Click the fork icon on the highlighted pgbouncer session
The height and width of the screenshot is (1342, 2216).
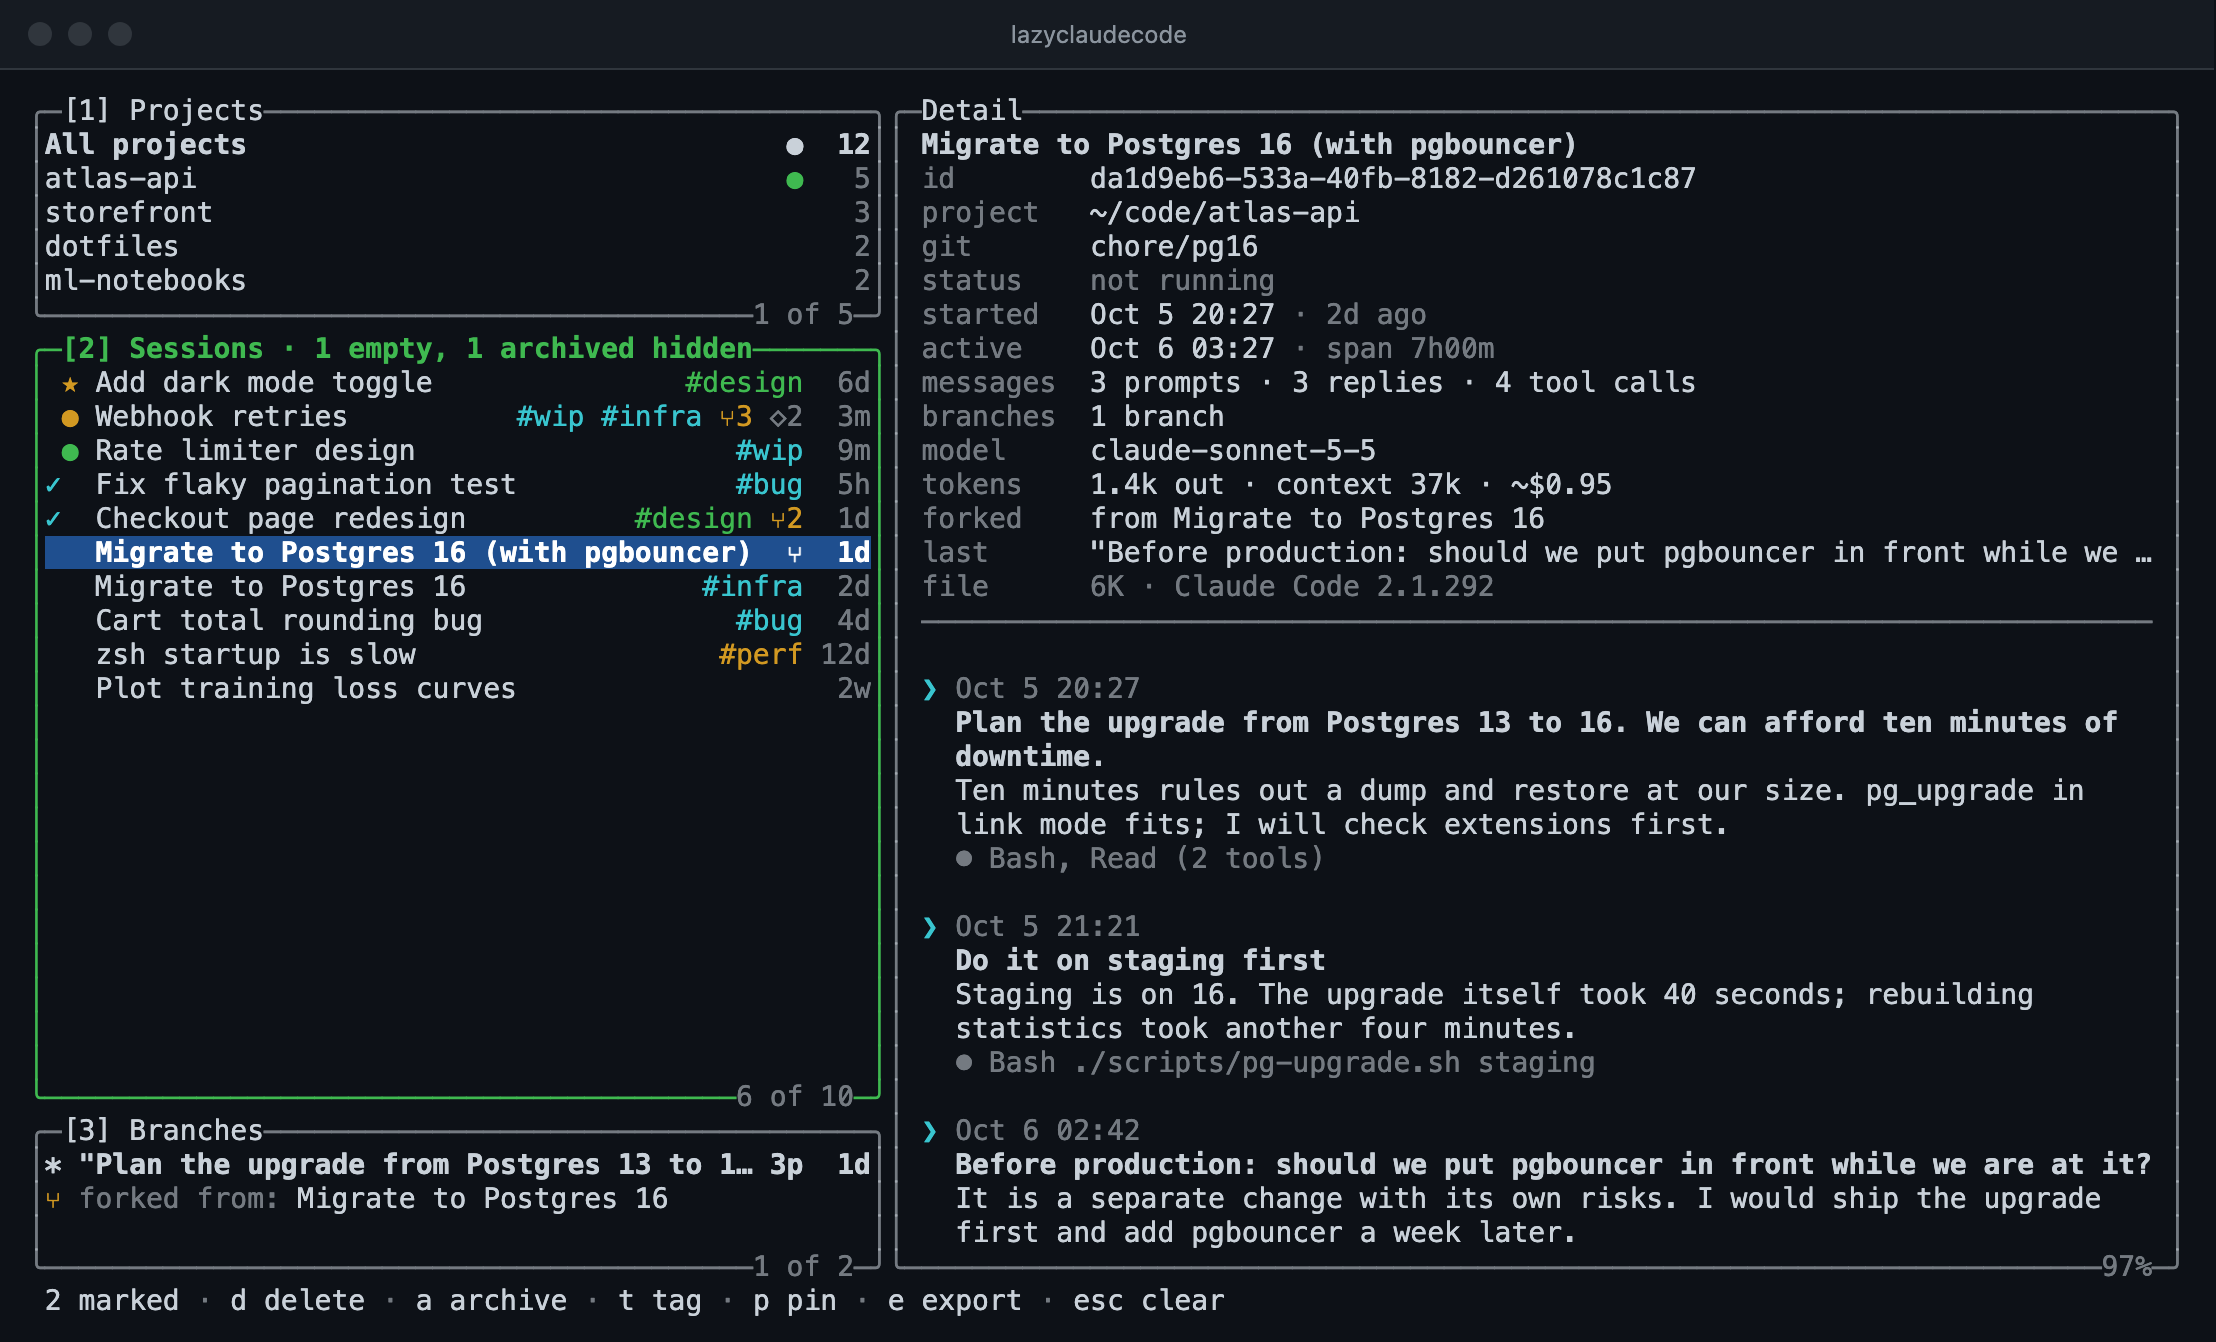tap(794, 553)
